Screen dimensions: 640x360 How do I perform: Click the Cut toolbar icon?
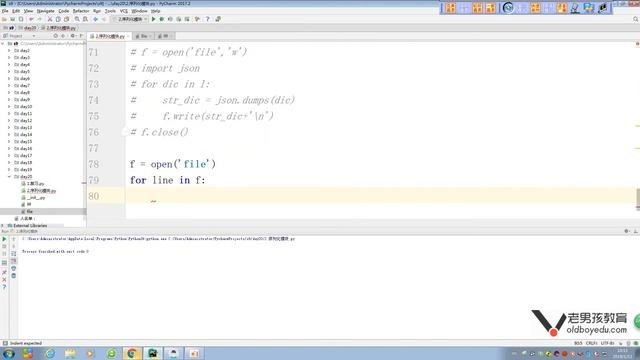pos(50,19)
